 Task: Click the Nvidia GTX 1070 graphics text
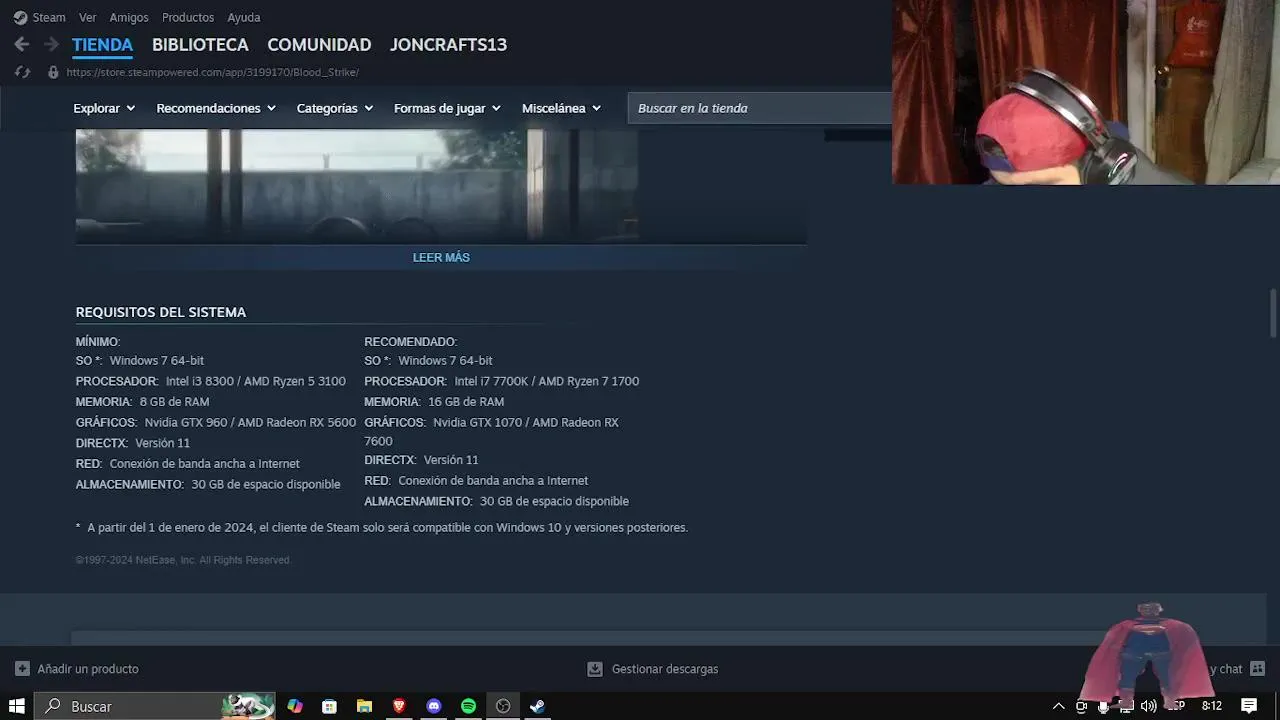(x=492, y=432)
